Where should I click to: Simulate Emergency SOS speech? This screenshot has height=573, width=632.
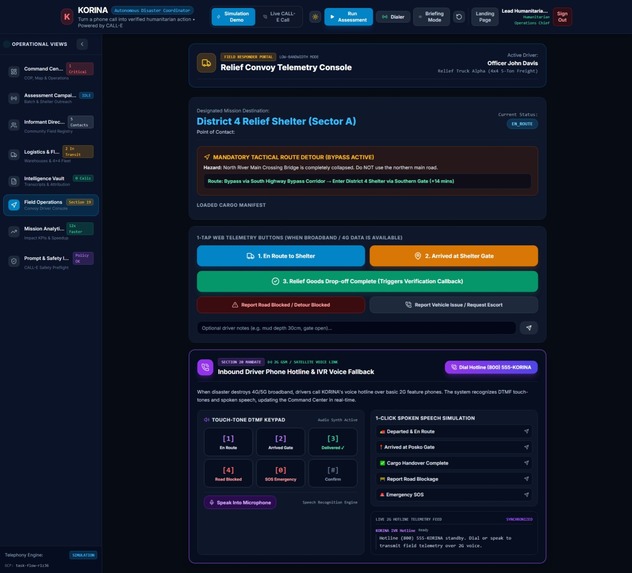click(454, 495)
